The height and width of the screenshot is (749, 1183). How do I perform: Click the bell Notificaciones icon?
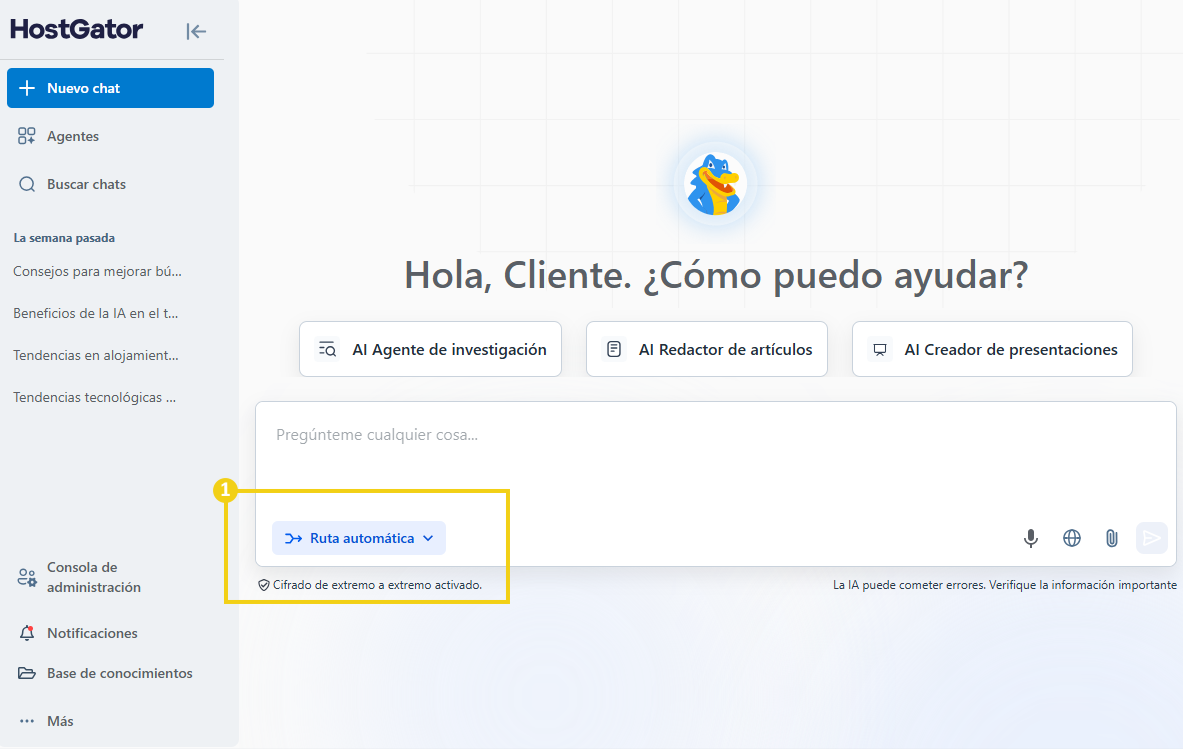coord(26,633)
